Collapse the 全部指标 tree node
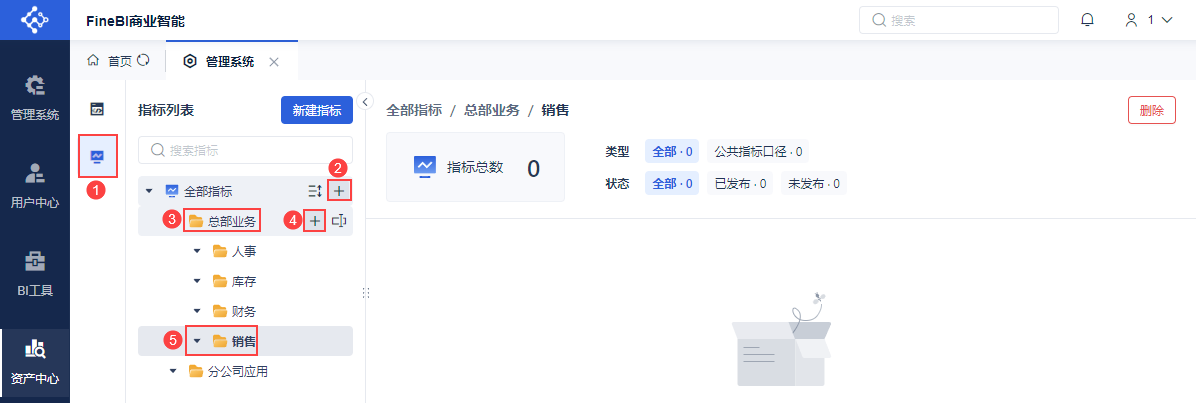This screenshot has height=403, width=1196. (149, 191)
